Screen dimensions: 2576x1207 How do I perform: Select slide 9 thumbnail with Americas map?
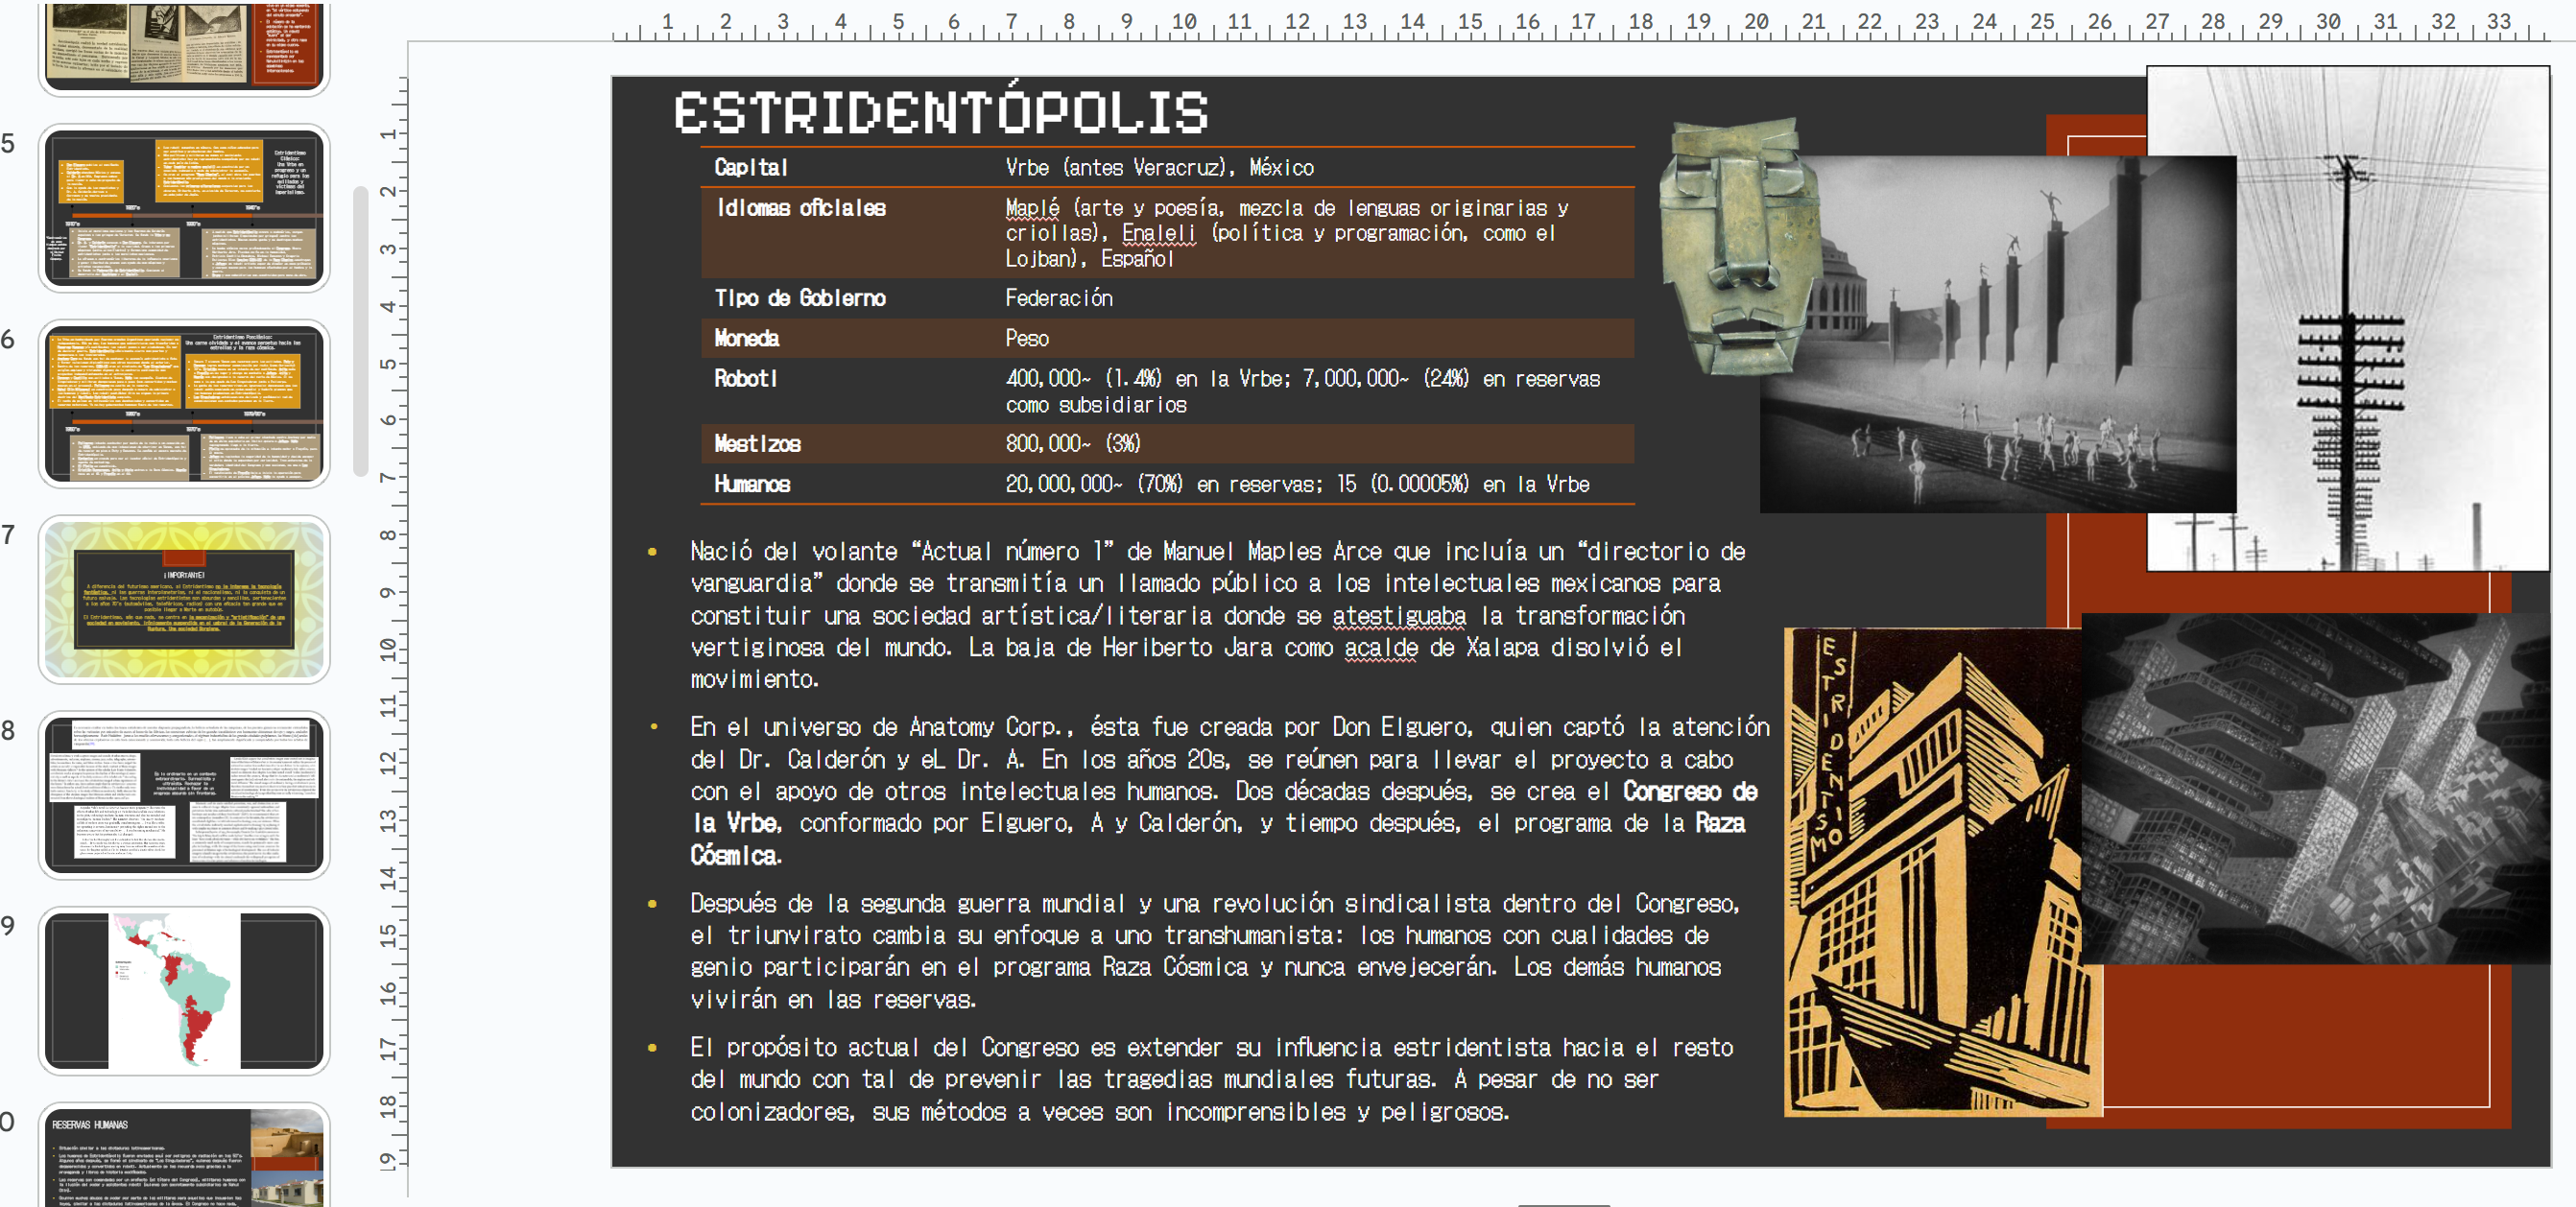click(184, 990)
